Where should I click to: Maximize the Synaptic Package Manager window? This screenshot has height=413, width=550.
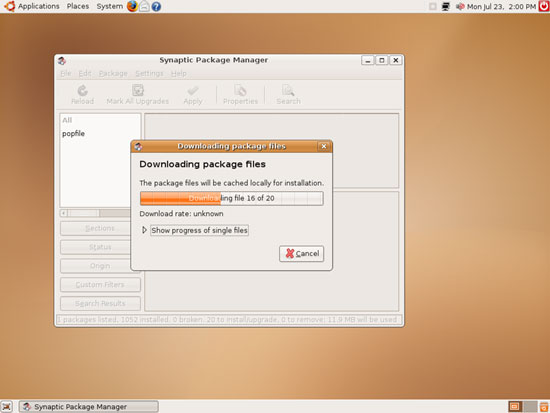coord(382,60)
